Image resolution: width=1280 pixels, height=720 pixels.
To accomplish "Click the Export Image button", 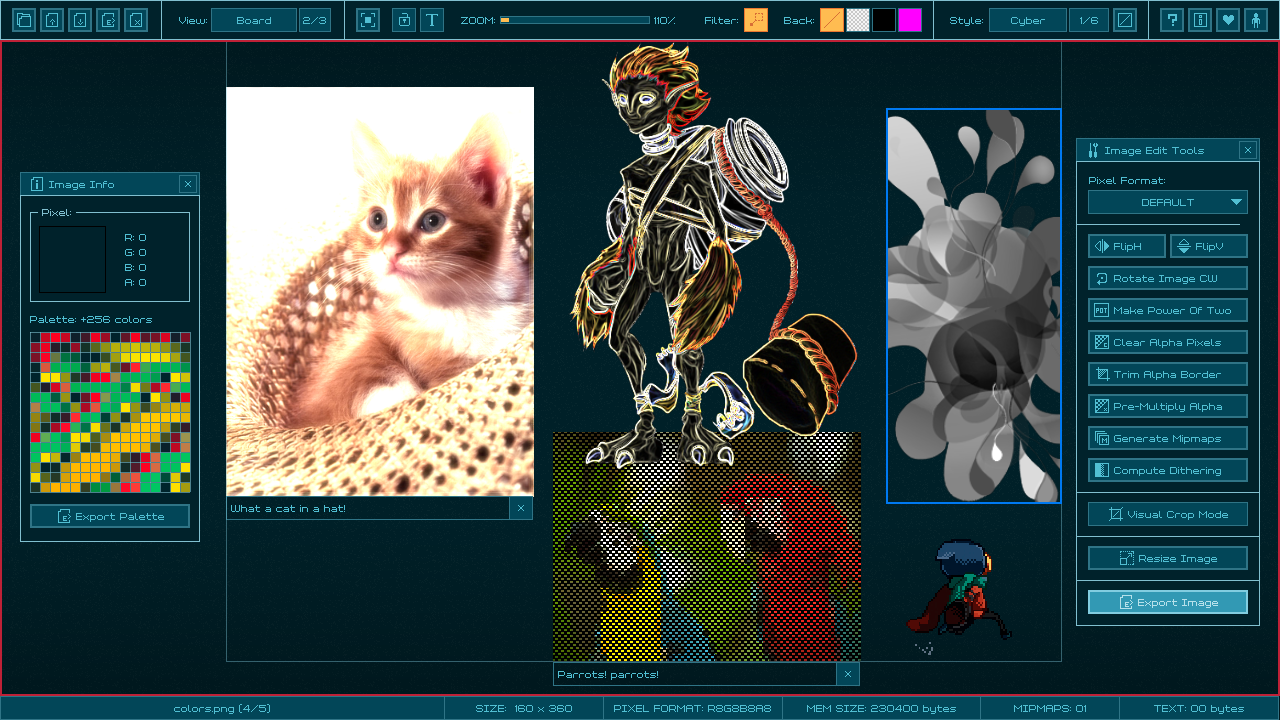I will pos(1168,602).
